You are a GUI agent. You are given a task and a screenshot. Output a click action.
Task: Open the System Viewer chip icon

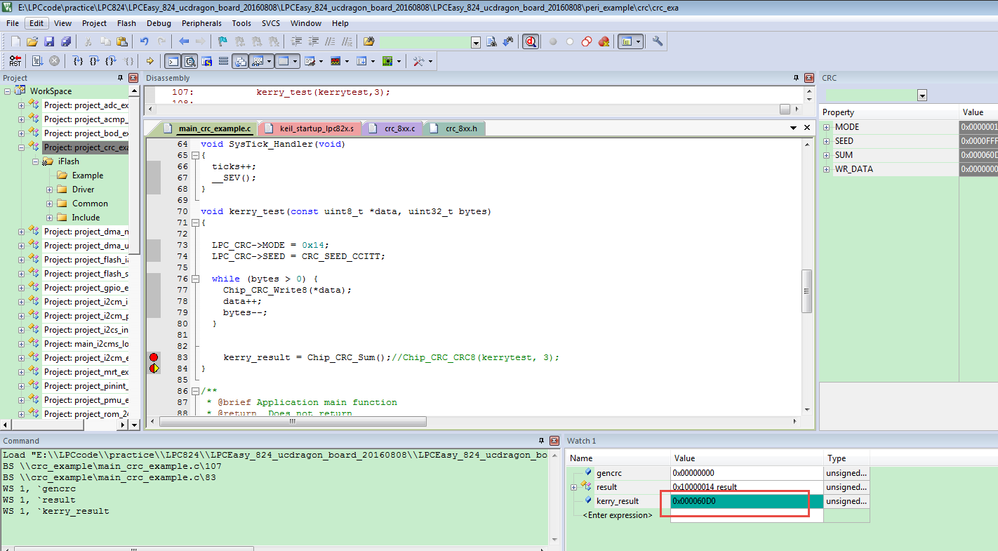coord(387,61)
